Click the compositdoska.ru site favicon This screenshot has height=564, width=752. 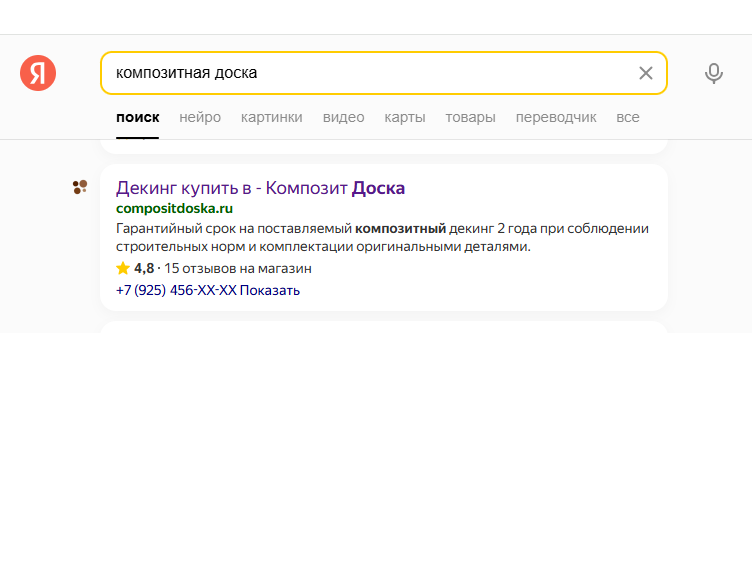coord(80,187)
